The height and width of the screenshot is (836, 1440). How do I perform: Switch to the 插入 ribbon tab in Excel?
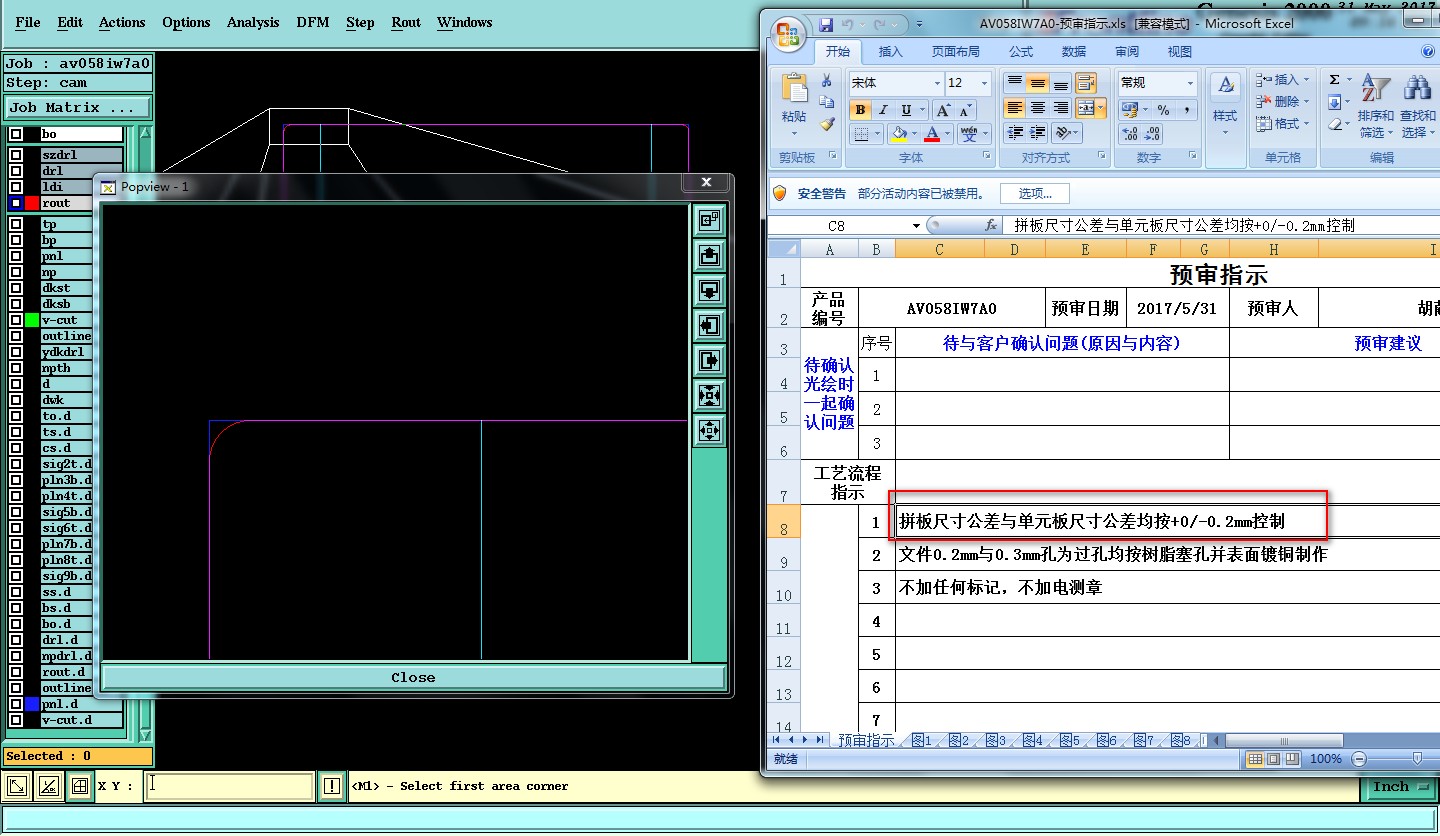[x=890, y=52]
